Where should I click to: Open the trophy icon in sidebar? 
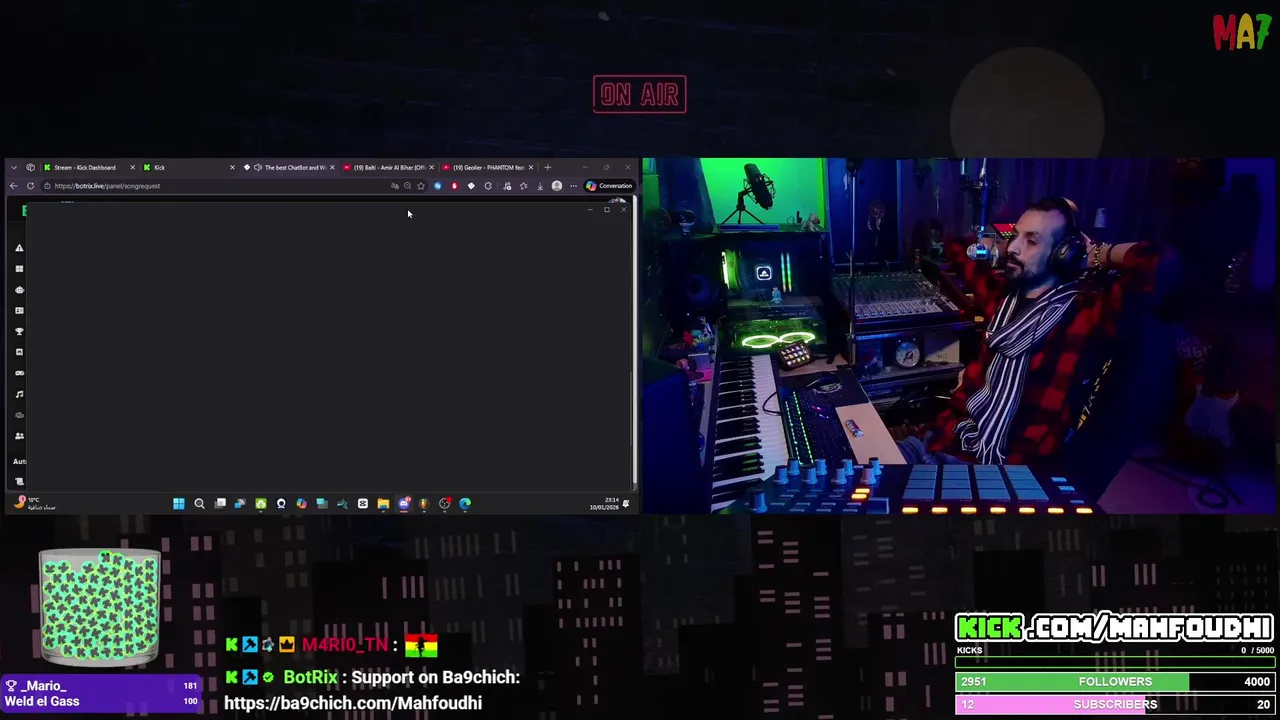point(19,331)
